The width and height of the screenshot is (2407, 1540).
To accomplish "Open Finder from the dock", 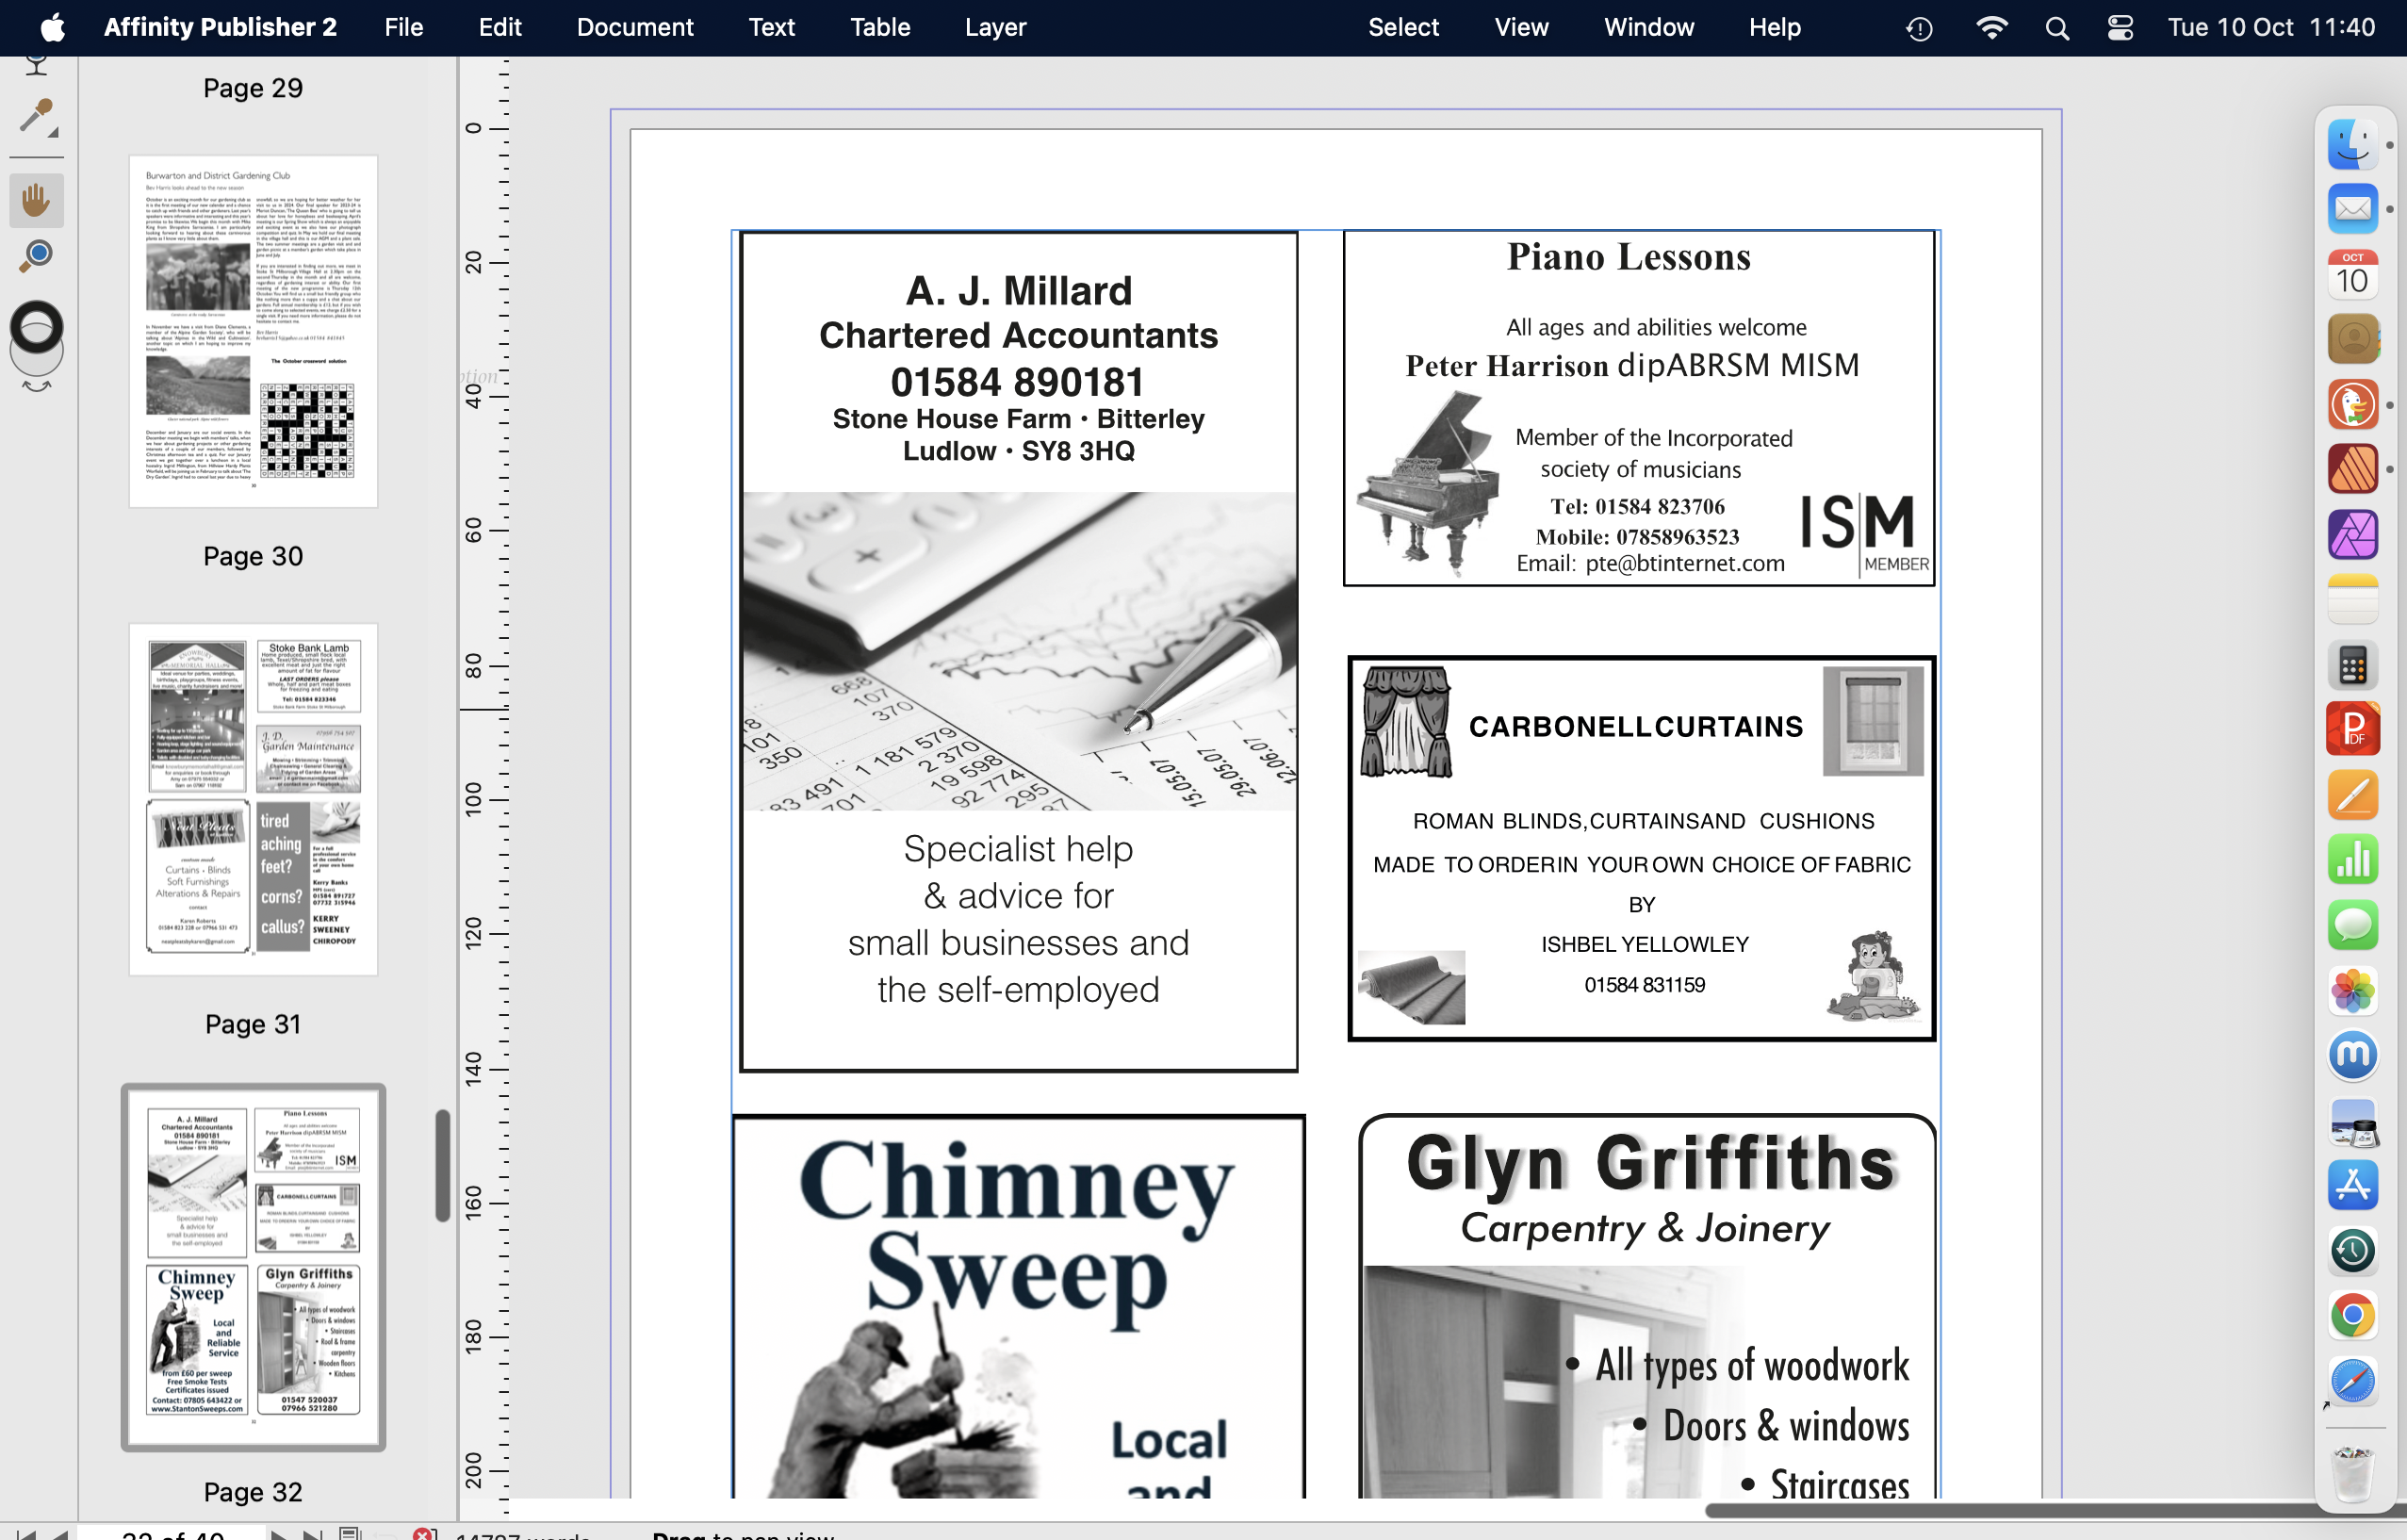I will coord(2352,144).
